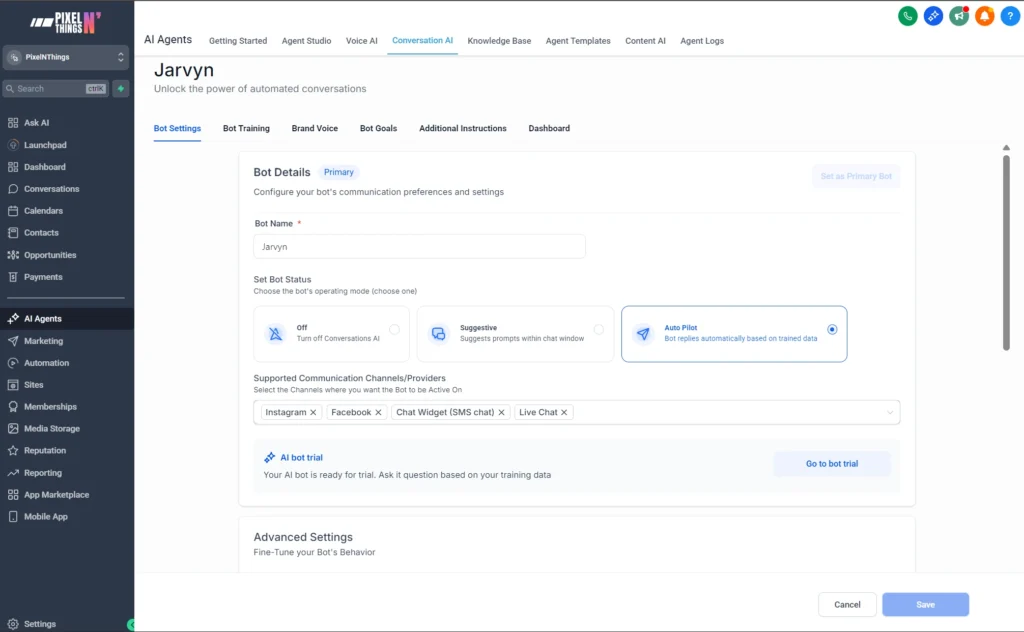This screenshot has width=1024, height=632.
Task: Open the Agent Studio tab
Action: (x=306, y=40)
